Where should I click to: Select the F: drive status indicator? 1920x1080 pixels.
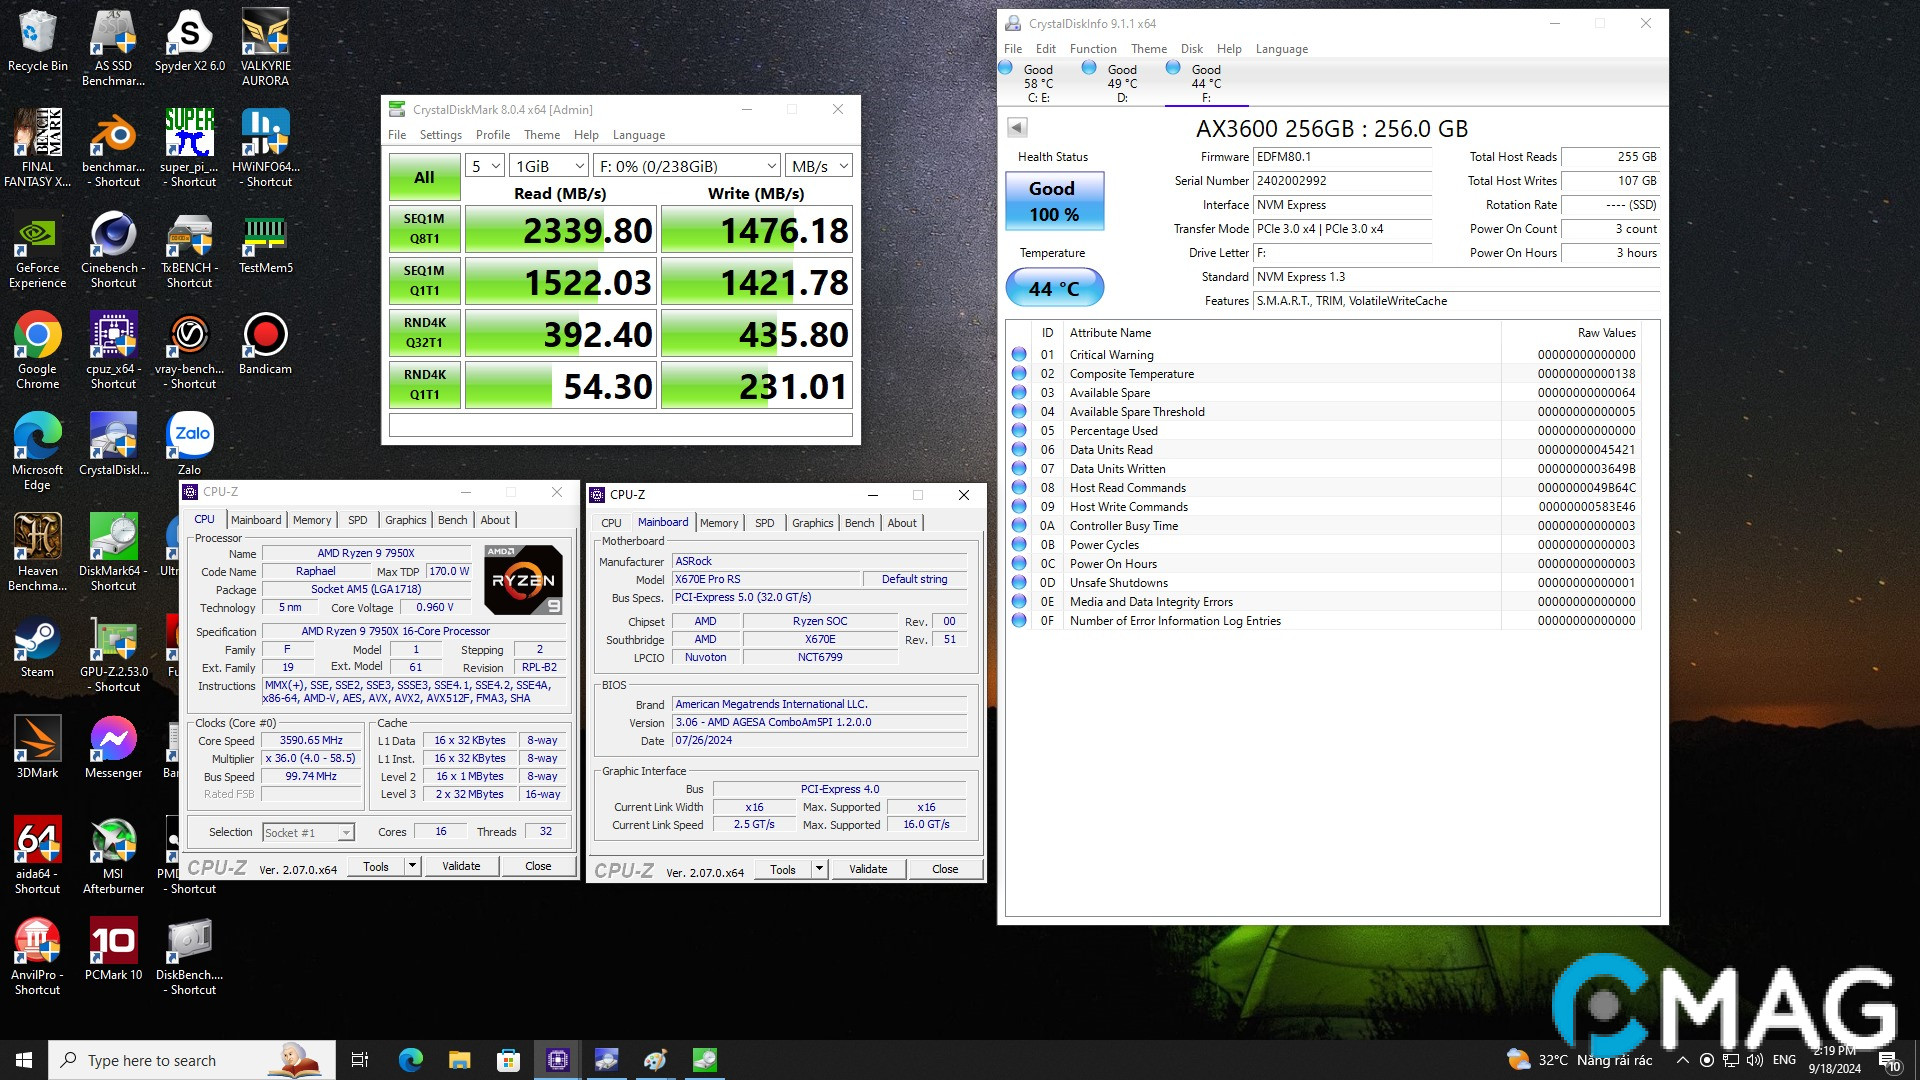pyautogui.click(x=1205, y=82)
